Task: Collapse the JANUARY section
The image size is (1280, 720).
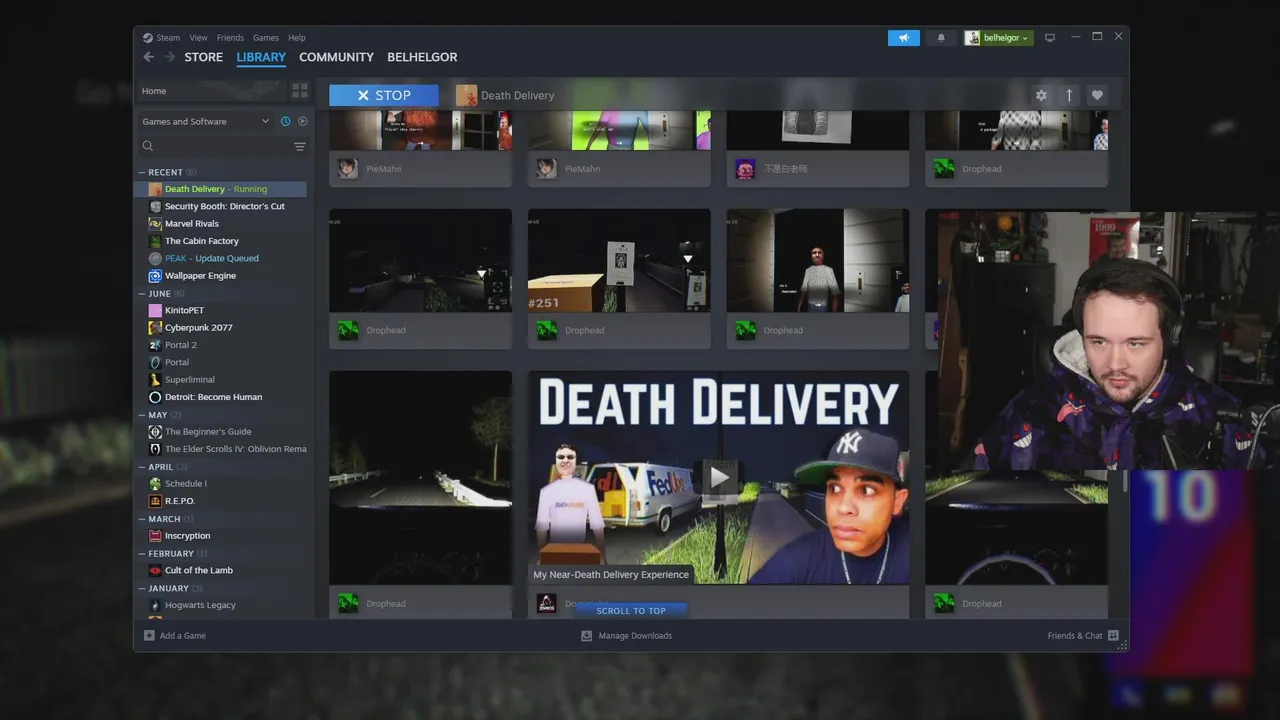Action: (x=142, y=588)
